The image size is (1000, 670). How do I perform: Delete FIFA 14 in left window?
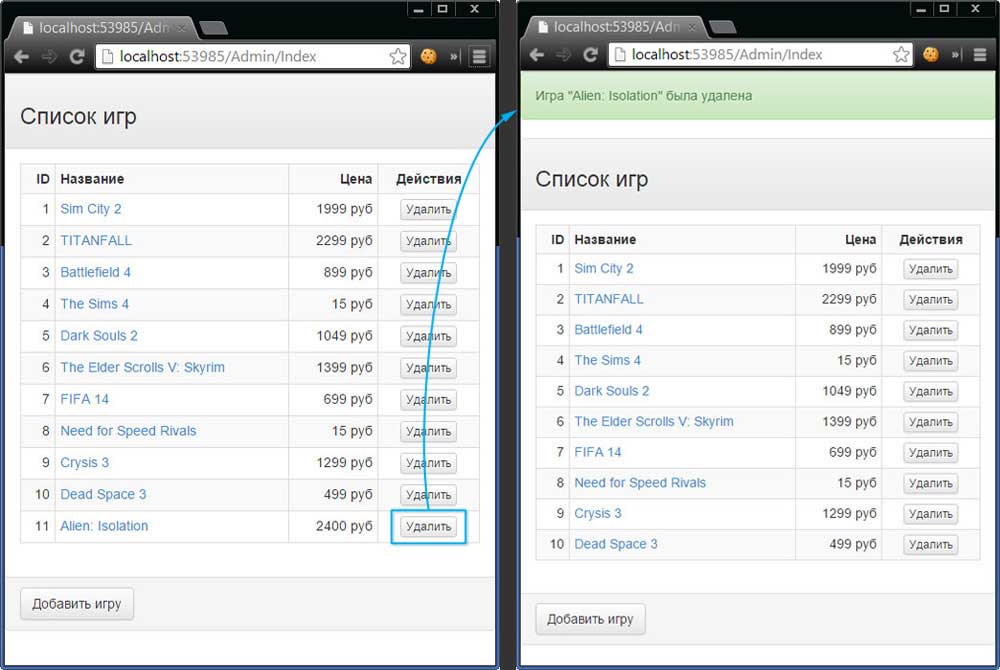pos(429,400)
